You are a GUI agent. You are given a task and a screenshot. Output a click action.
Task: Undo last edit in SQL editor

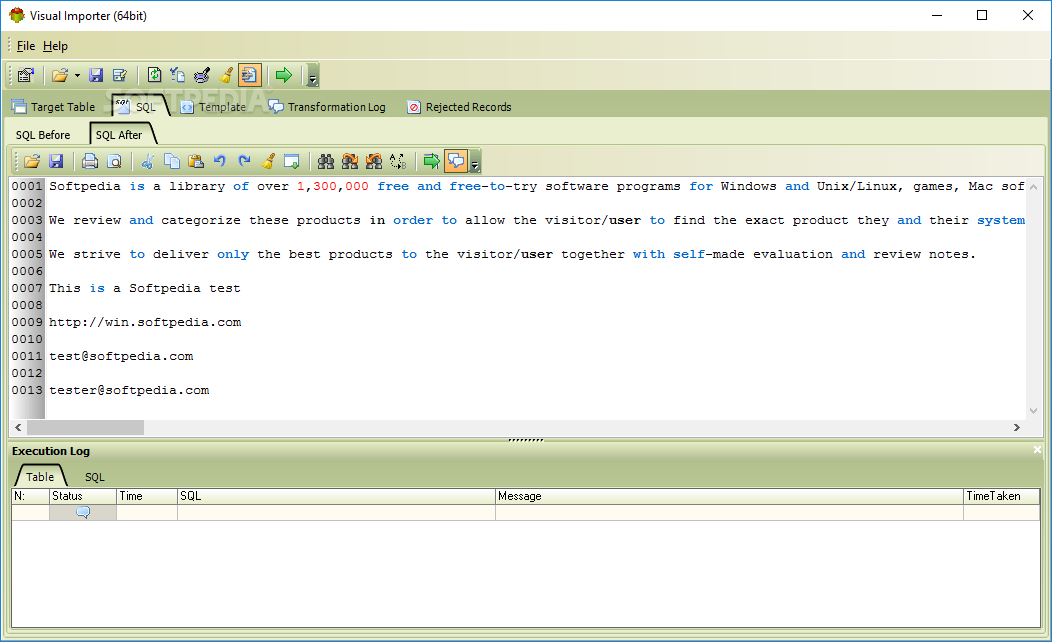pos(219,161)
